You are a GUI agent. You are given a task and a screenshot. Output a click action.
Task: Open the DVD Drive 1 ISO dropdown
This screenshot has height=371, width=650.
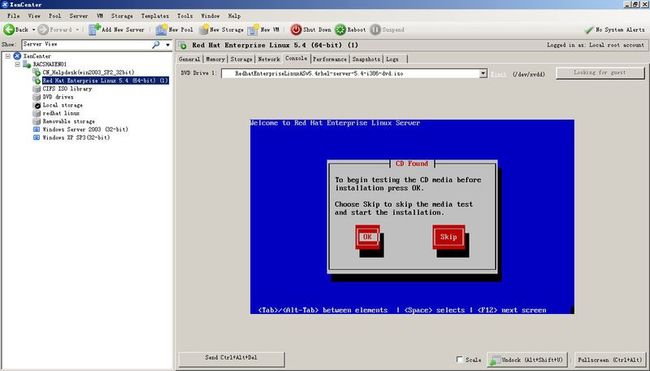pos(483,73)
